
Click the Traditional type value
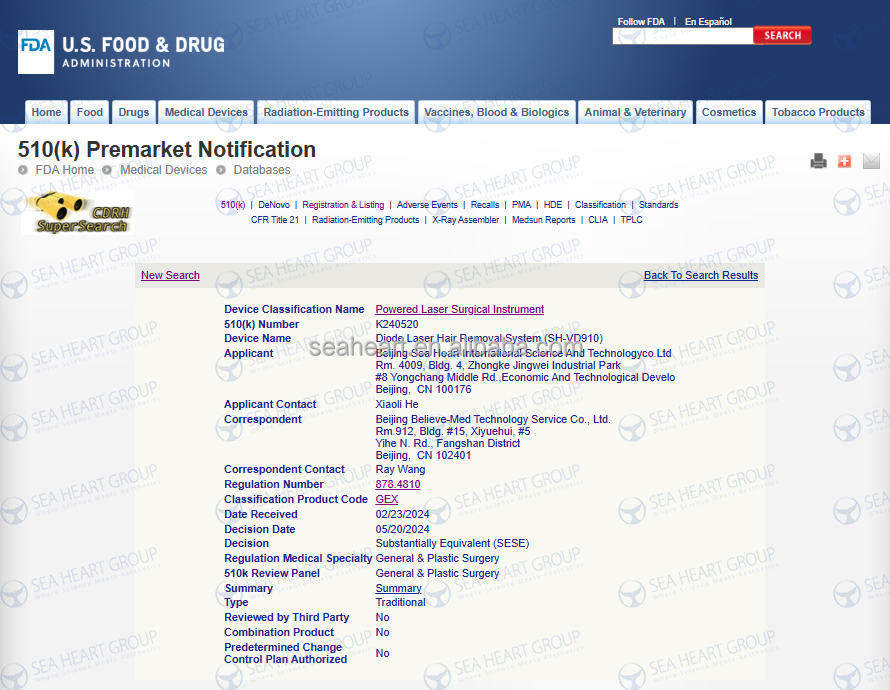click(x=400, y=603)
